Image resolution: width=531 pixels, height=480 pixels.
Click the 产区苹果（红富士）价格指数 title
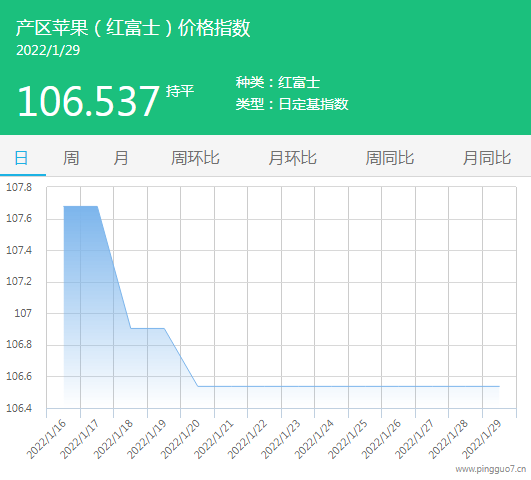click(x=133, y=28)
